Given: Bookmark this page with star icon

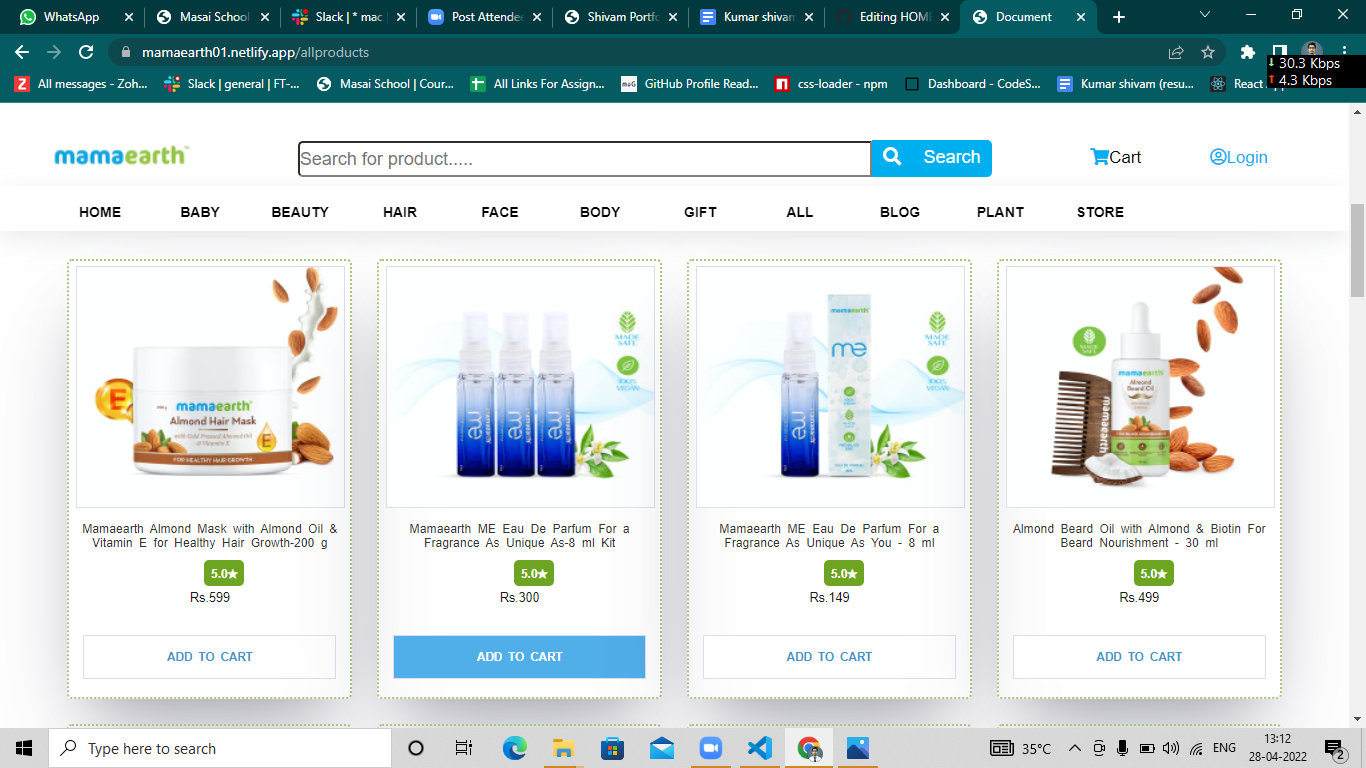Looking at the screenshot, I should (1208, 52).
